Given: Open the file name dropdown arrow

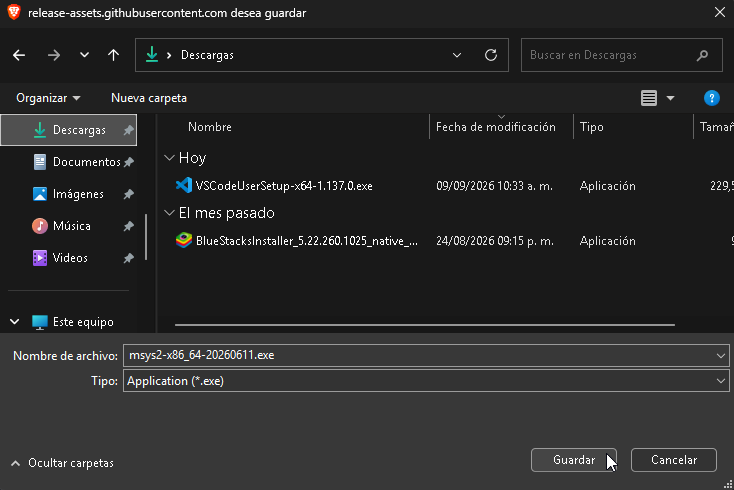Looking at the screenshot, I should click(720, 356).
